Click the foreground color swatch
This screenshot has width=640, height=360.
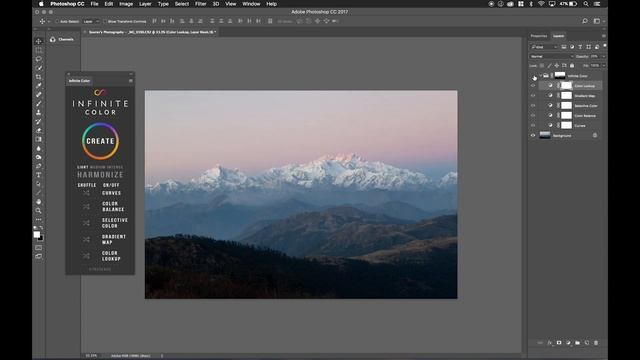click(x=37, y=234)
